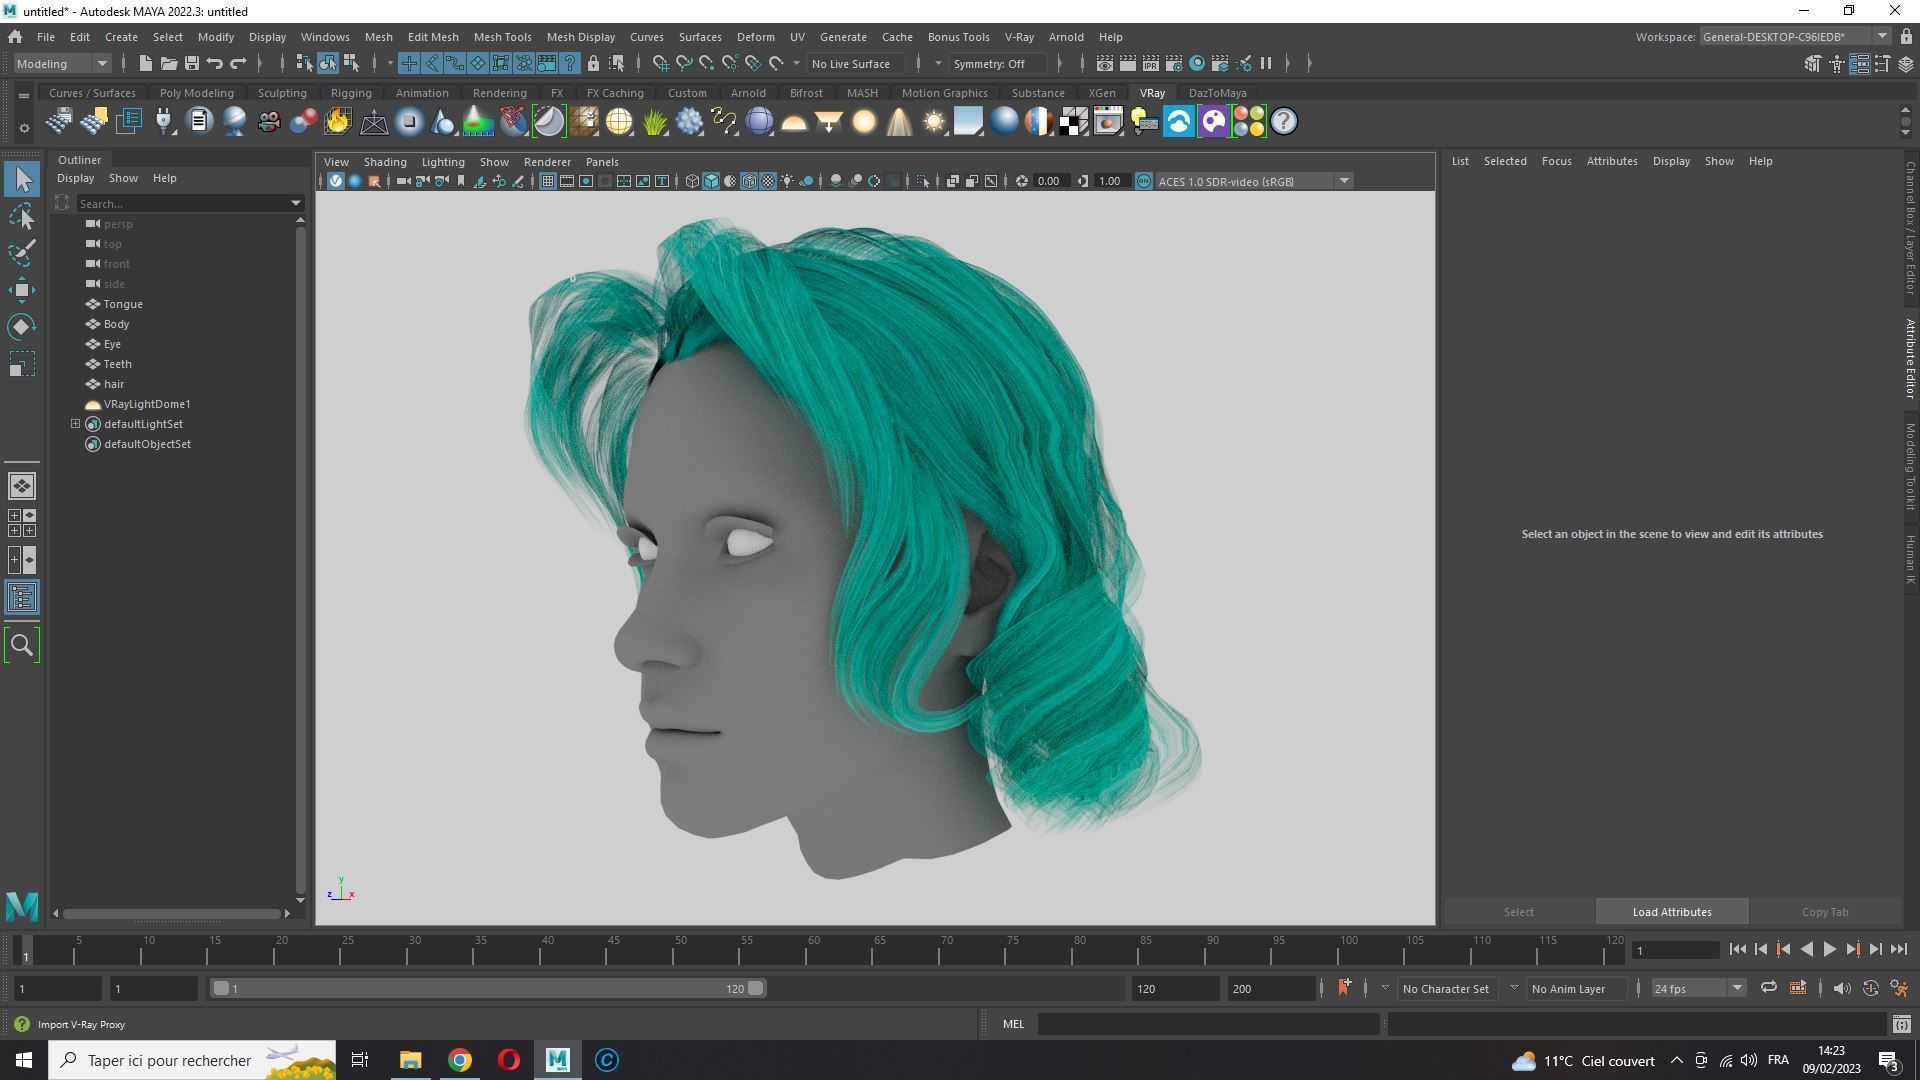Viewport: 1920px width, 1080px height.
Task: Save the scene with floppy disk icon
Action: pyautogui.click(x=192, y=63)
